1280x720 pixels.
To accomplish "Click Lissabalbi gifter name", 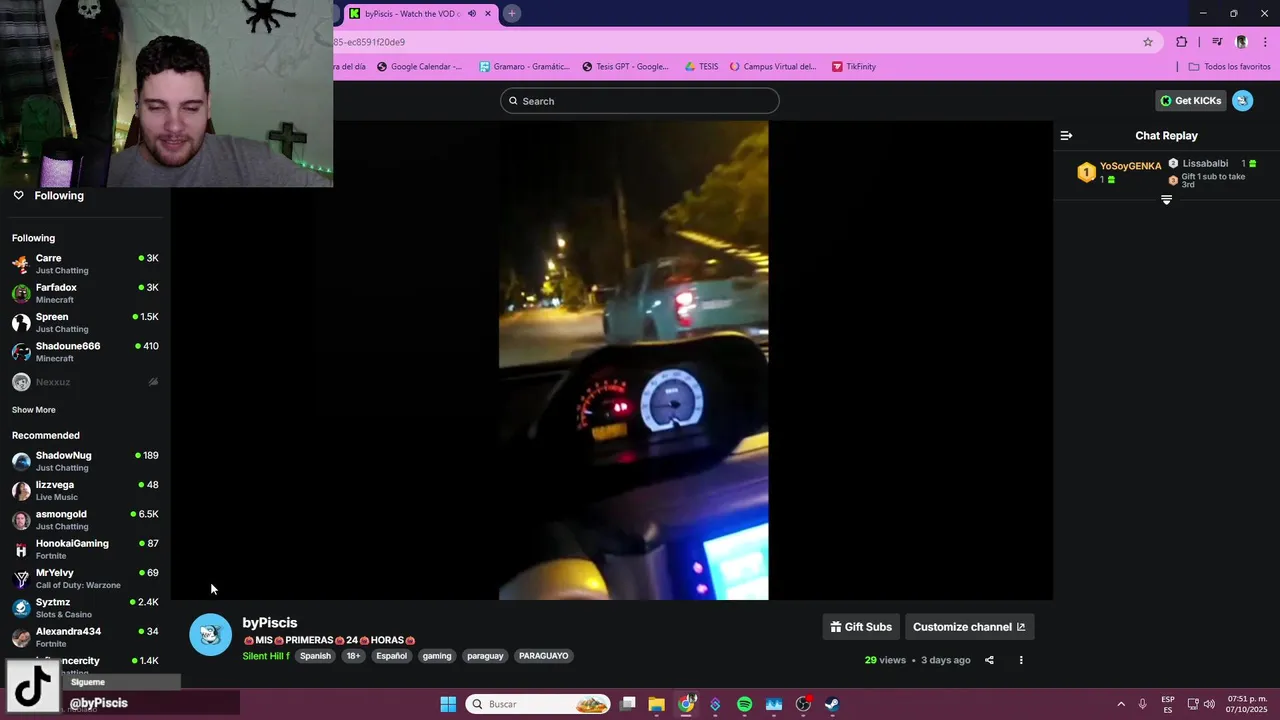I will (x=1205, y=164).
